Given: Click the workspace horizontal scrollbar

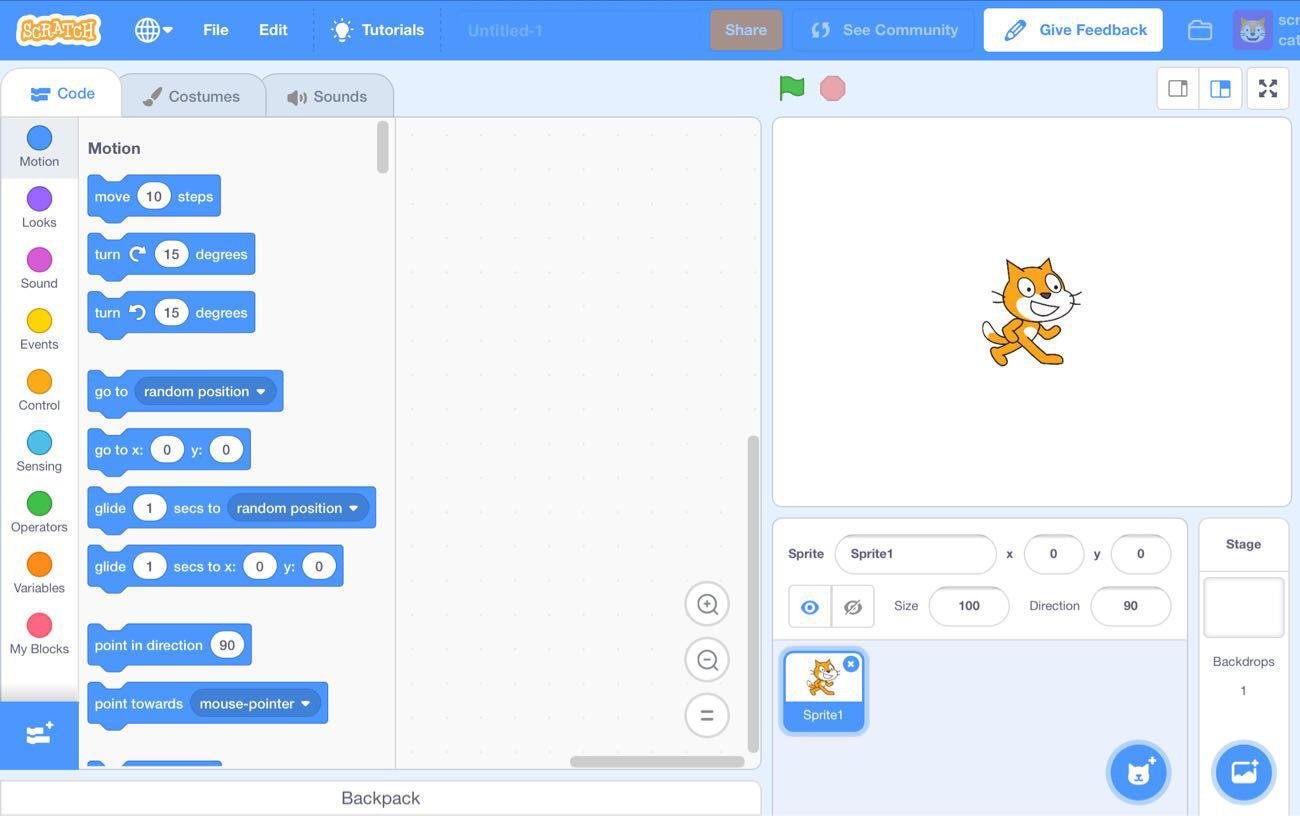Looking at the screenshot, I should (657, 762).
